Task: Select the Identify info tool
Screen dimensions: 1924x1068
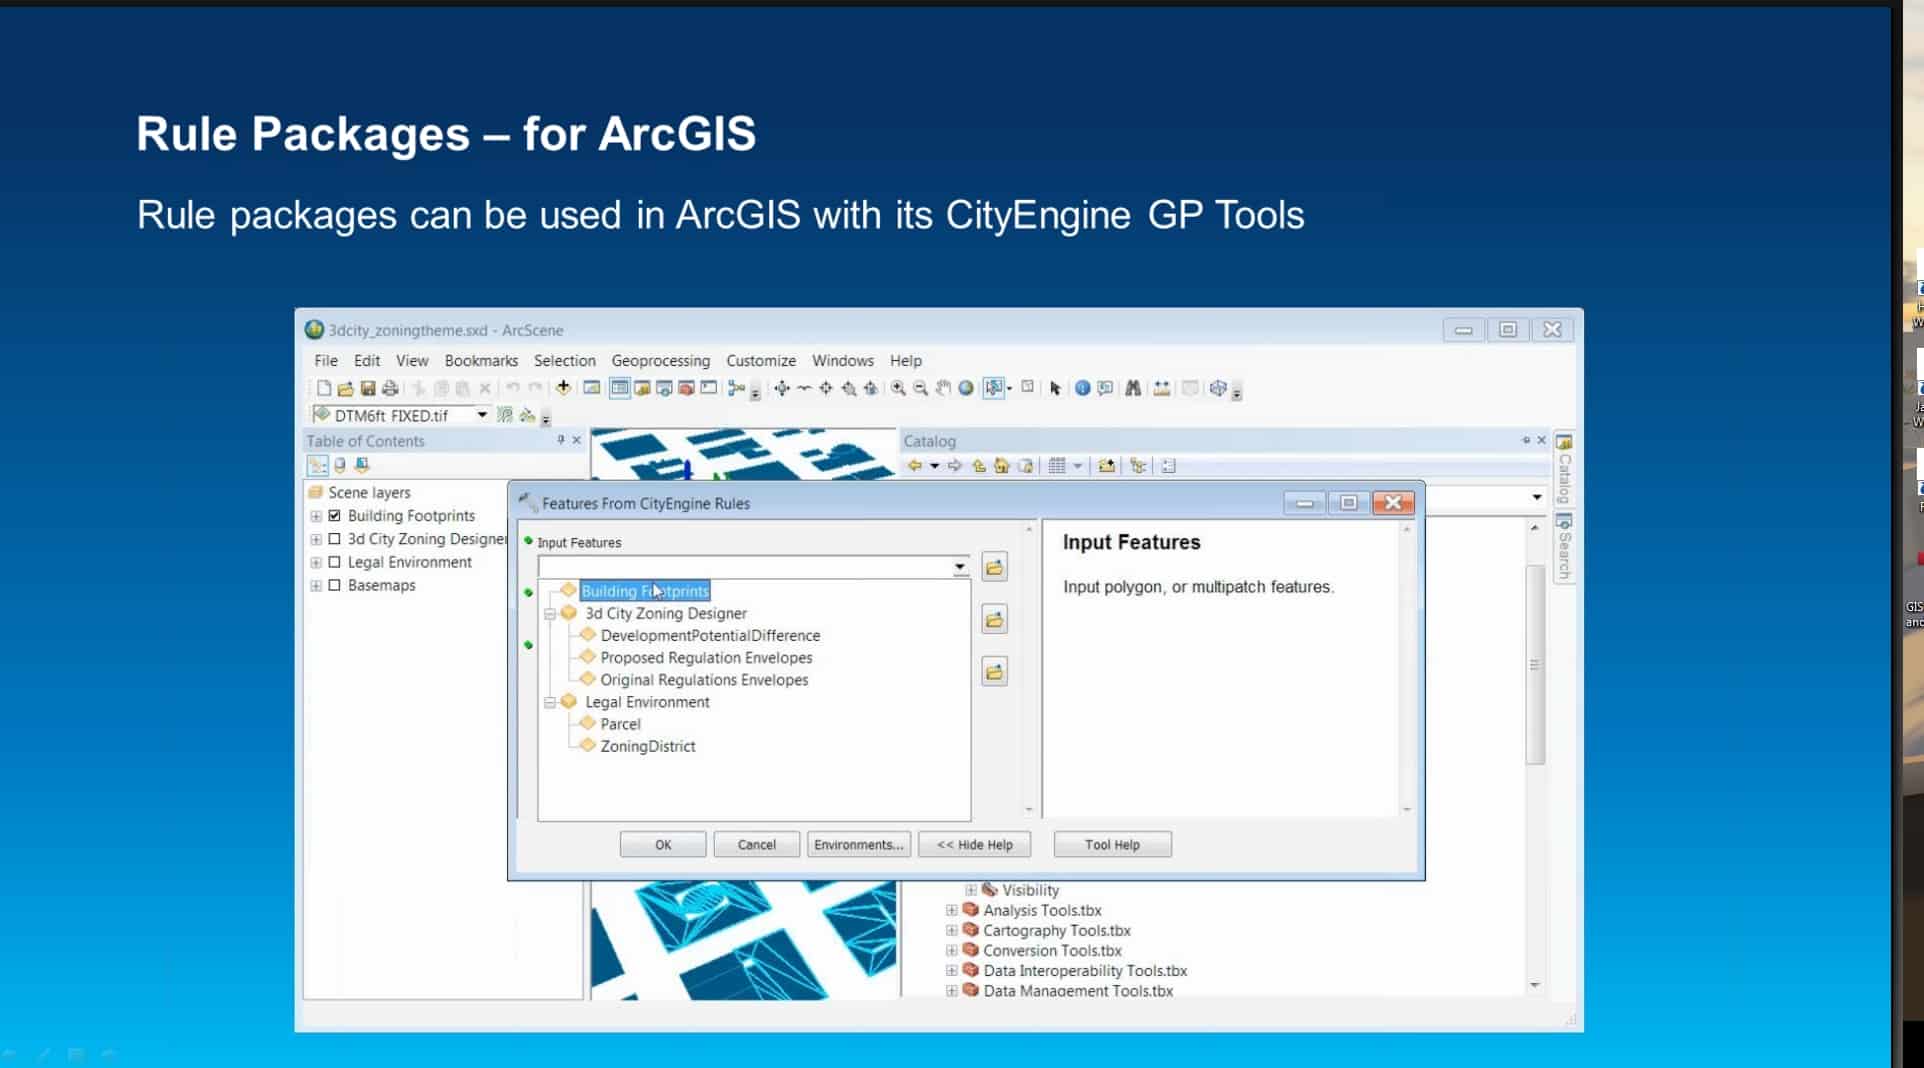Action: pyautogui.click(x=1082, y=388)
